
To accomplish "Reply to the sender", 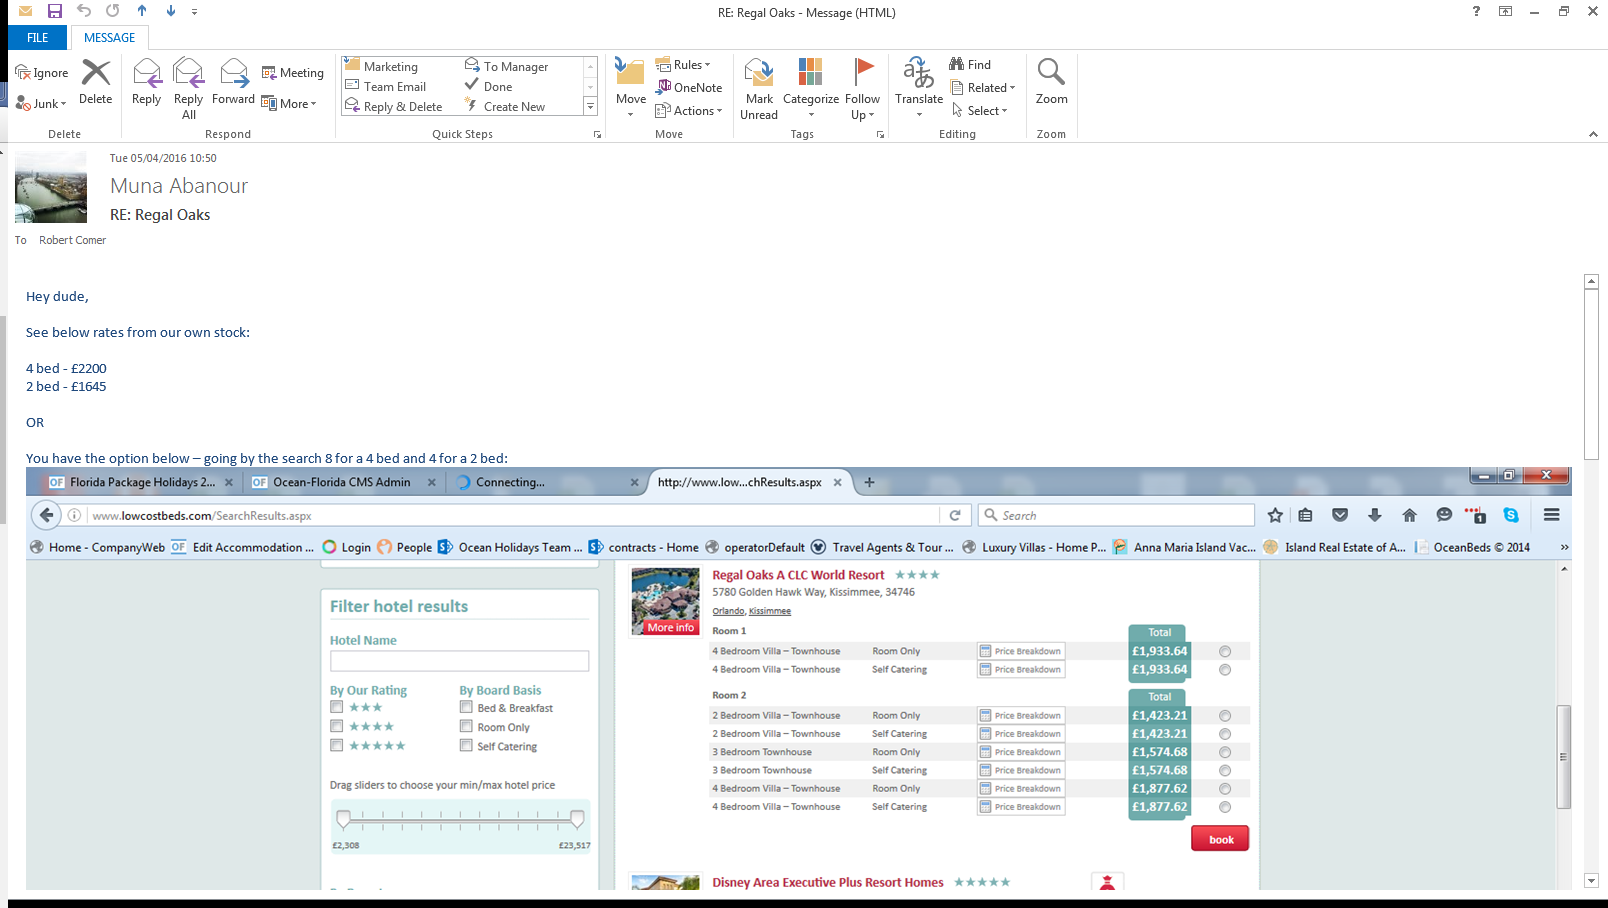I will pos(147,82).
